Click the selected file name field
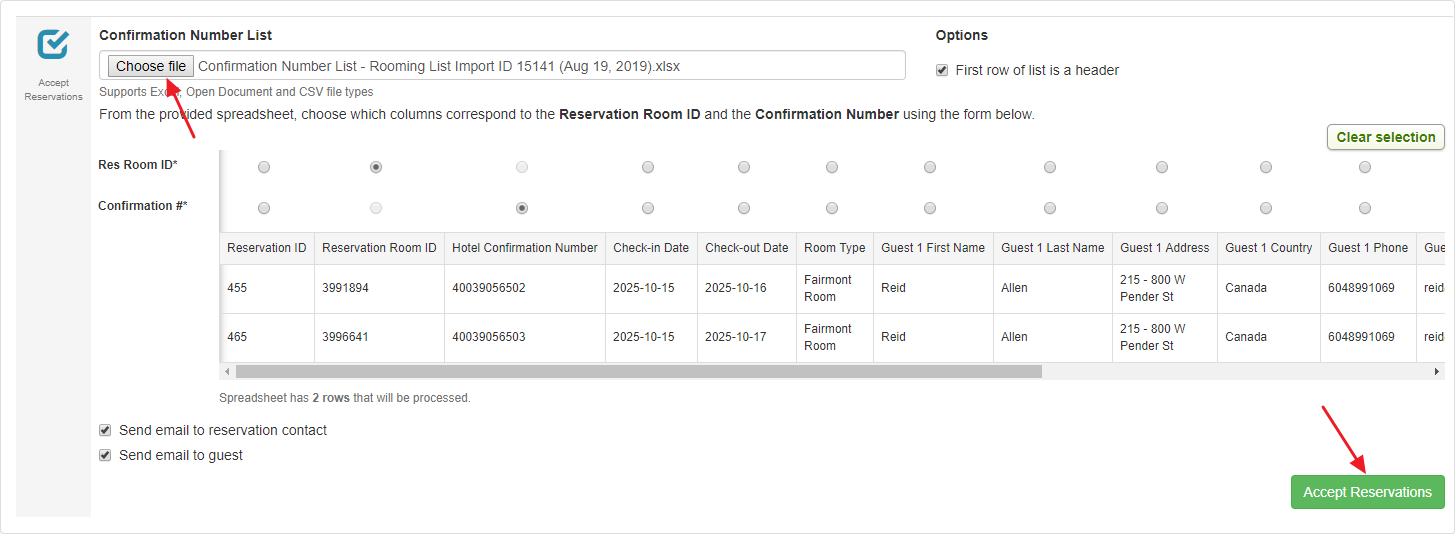Image resolution: width=1455 pixels, height=534 pixels. (x=548, y=66)
